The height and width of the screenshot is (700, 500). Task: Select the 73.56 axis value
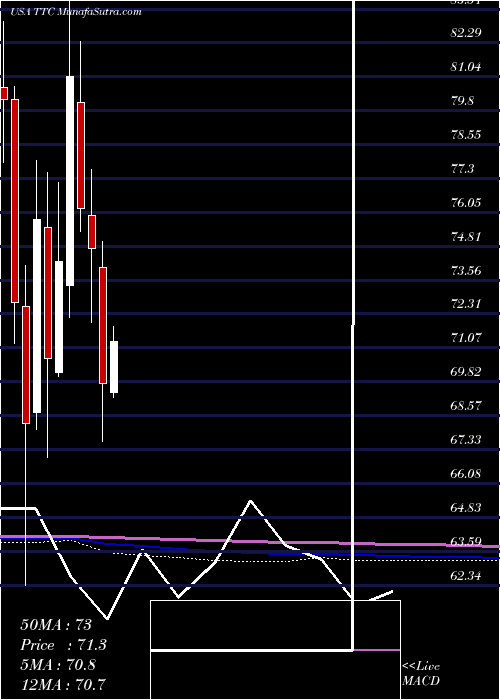click(466, 270)
